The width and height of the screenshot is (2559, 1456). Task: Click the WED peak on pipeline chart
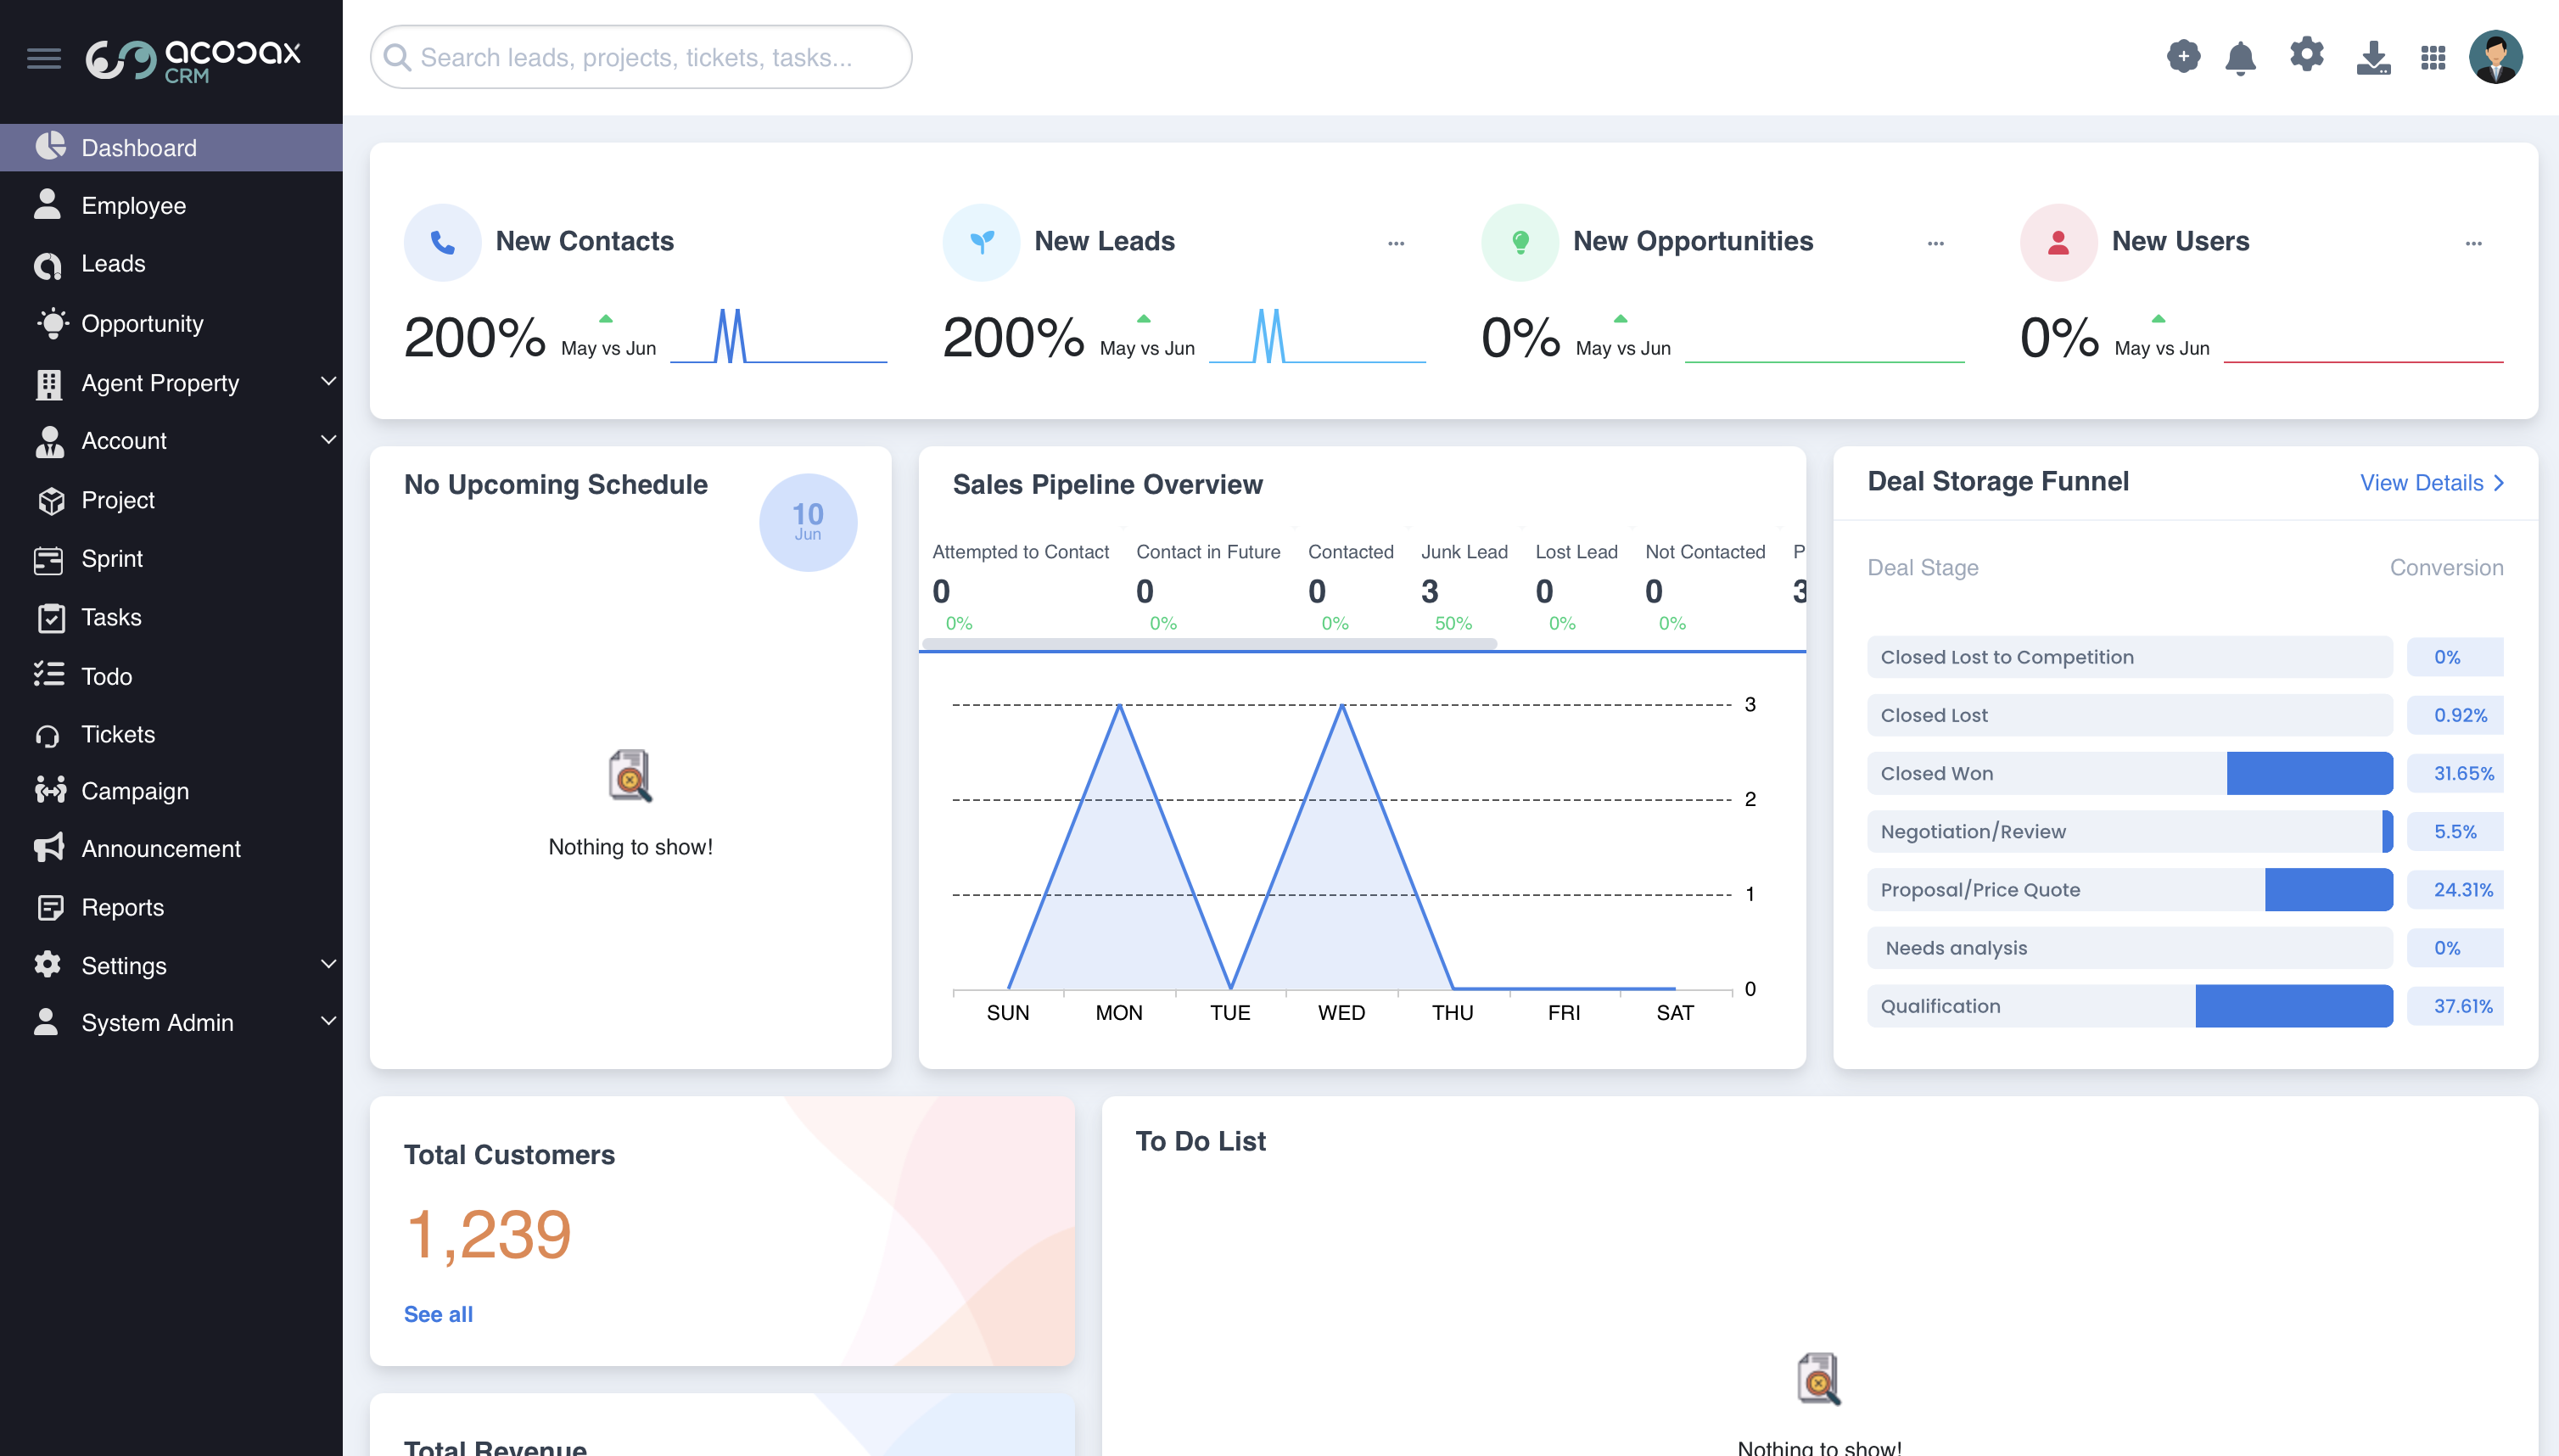pyautogui.click(x=1342, y=706)
